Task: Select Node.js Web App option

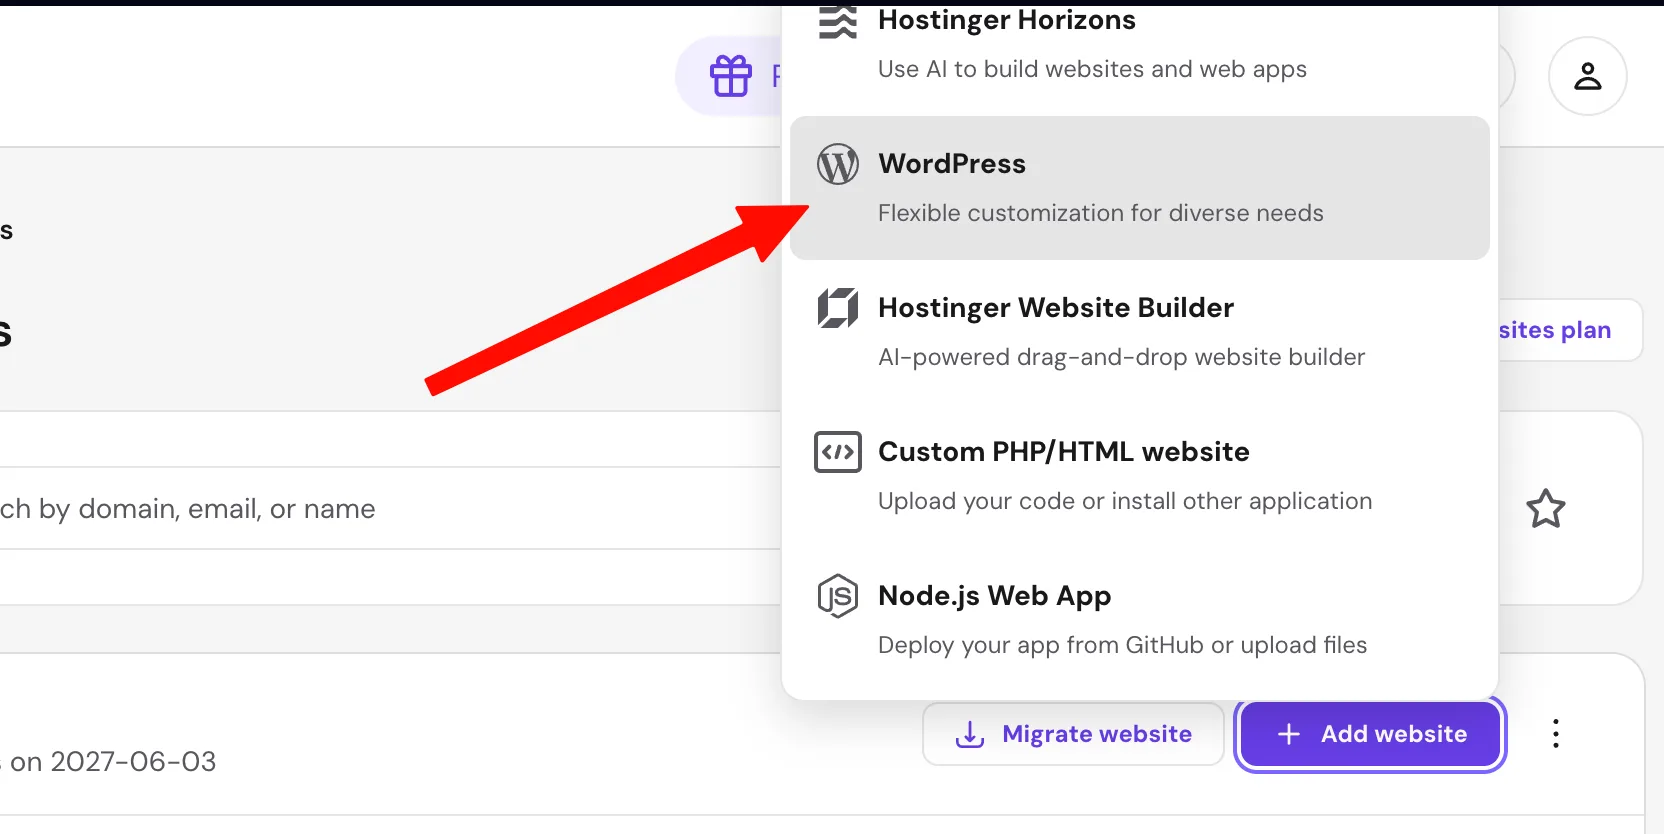Action: [x=1140, y=620]
